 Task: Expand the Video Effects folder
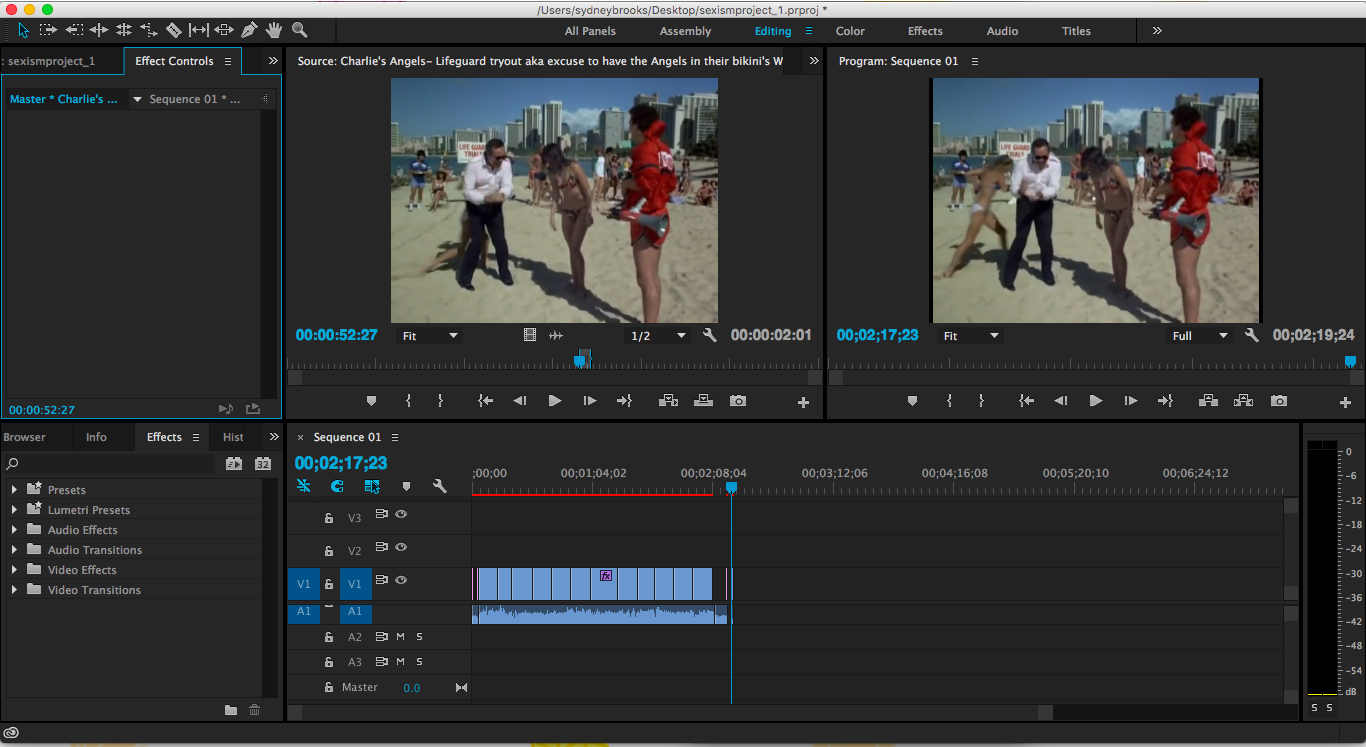(15, 570)
